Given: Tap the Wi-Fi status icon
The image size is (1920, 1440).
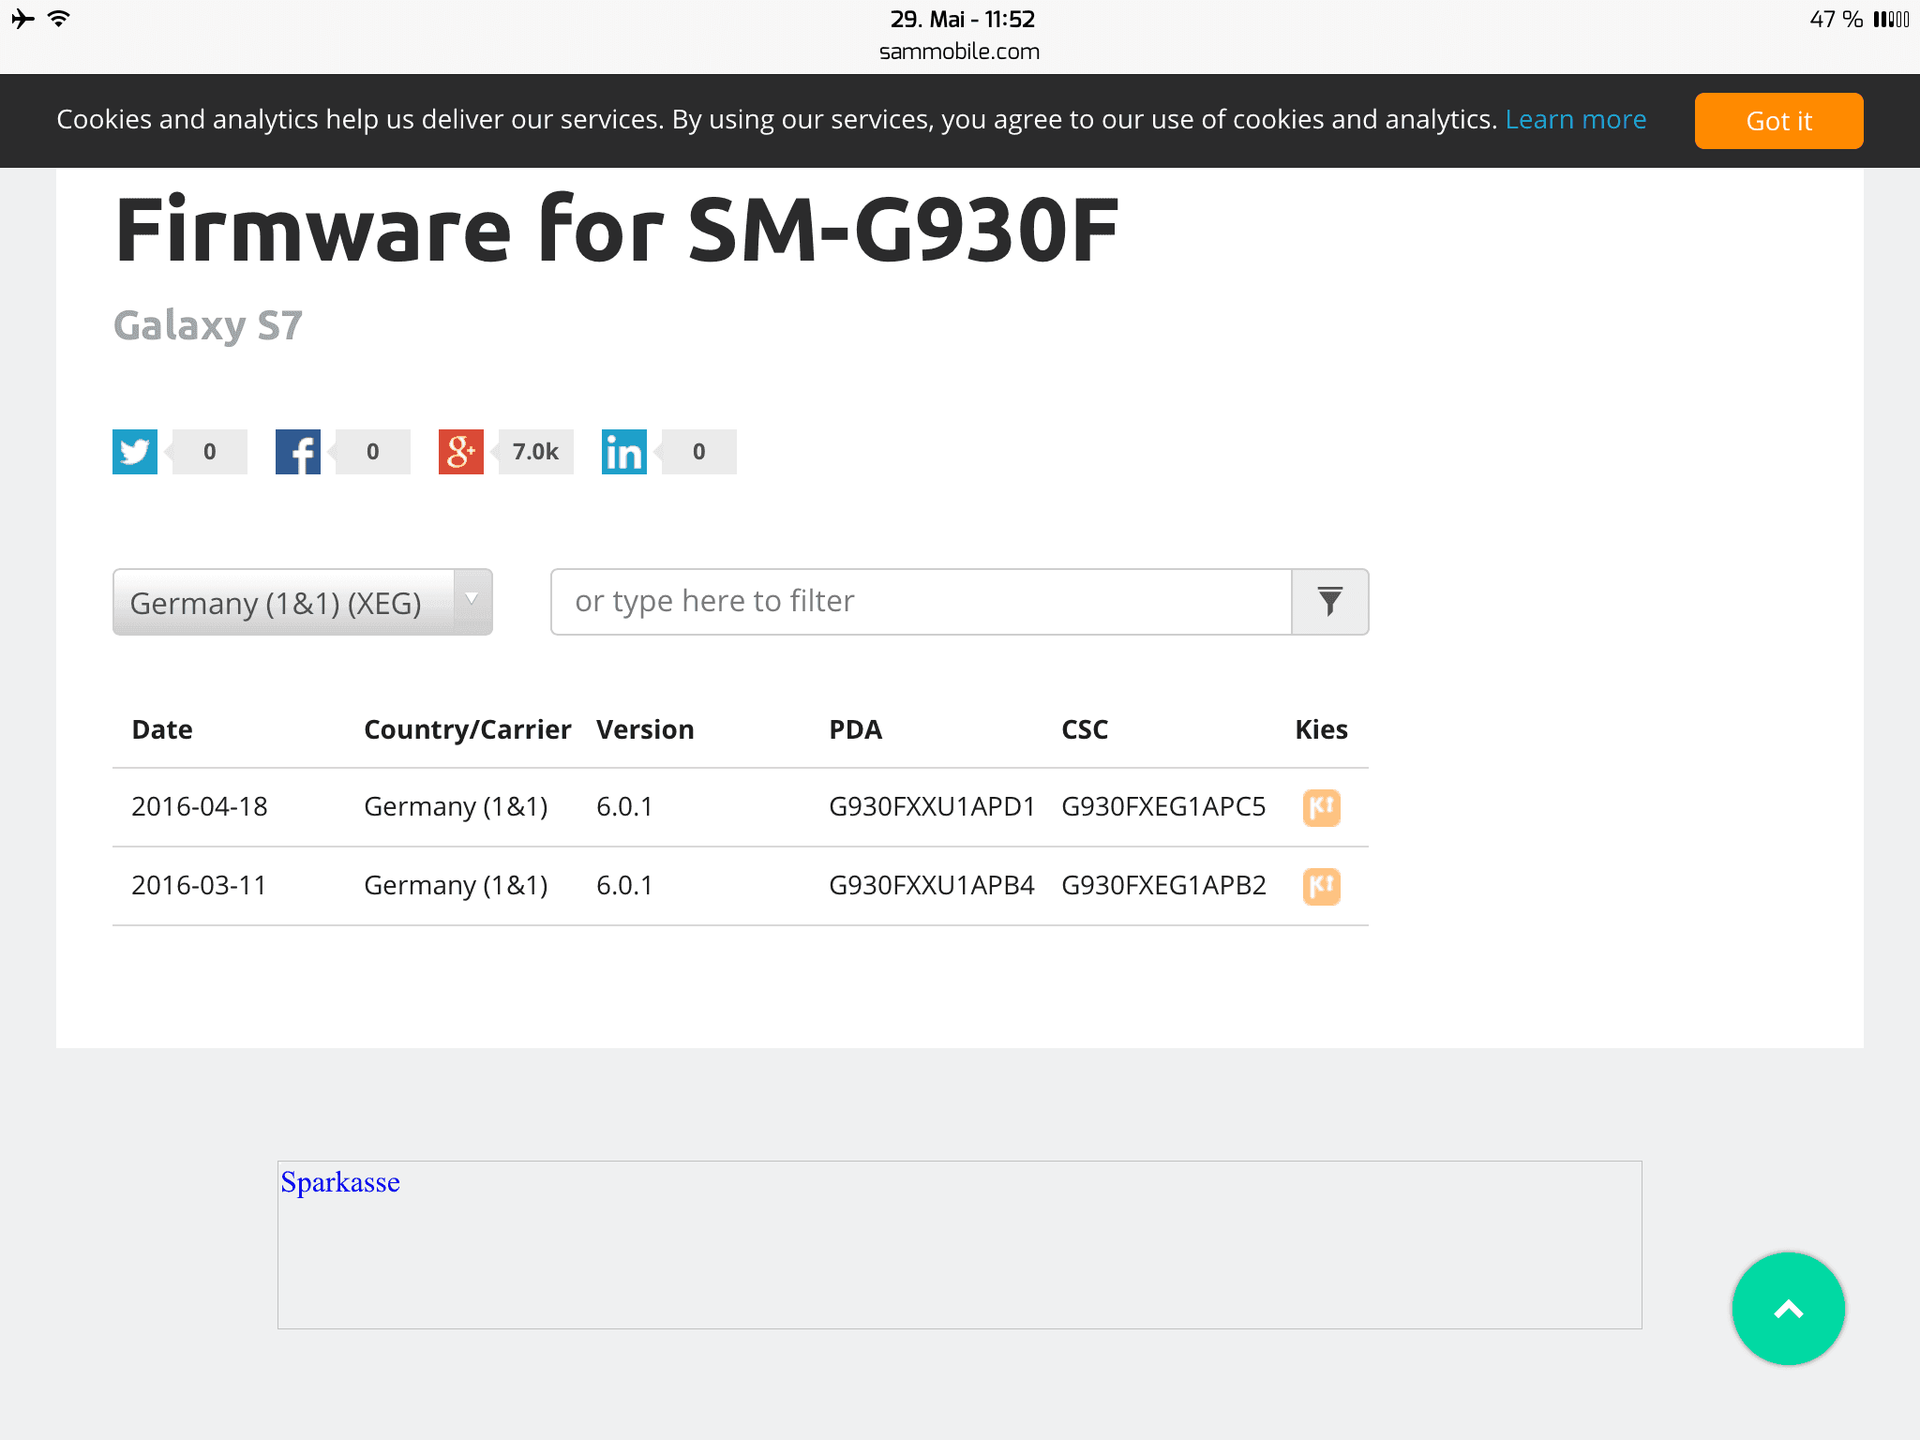Looking at the screenshot, I should [x=59, y=19].
